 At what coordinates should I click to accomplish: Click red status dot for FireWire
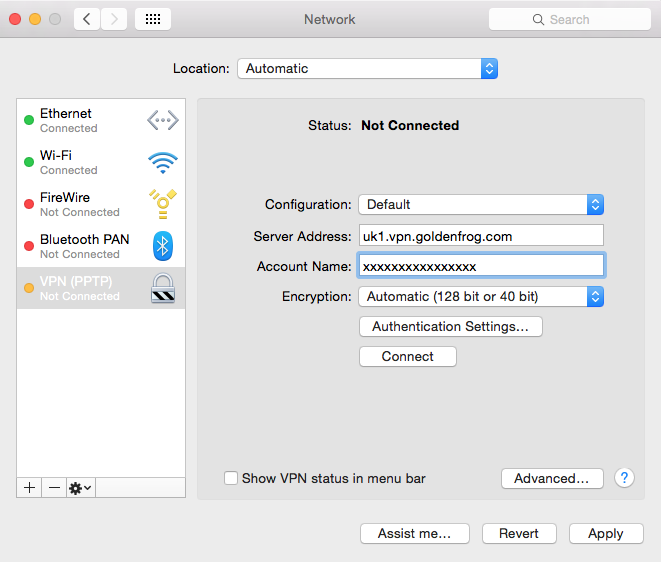[29, 204]
